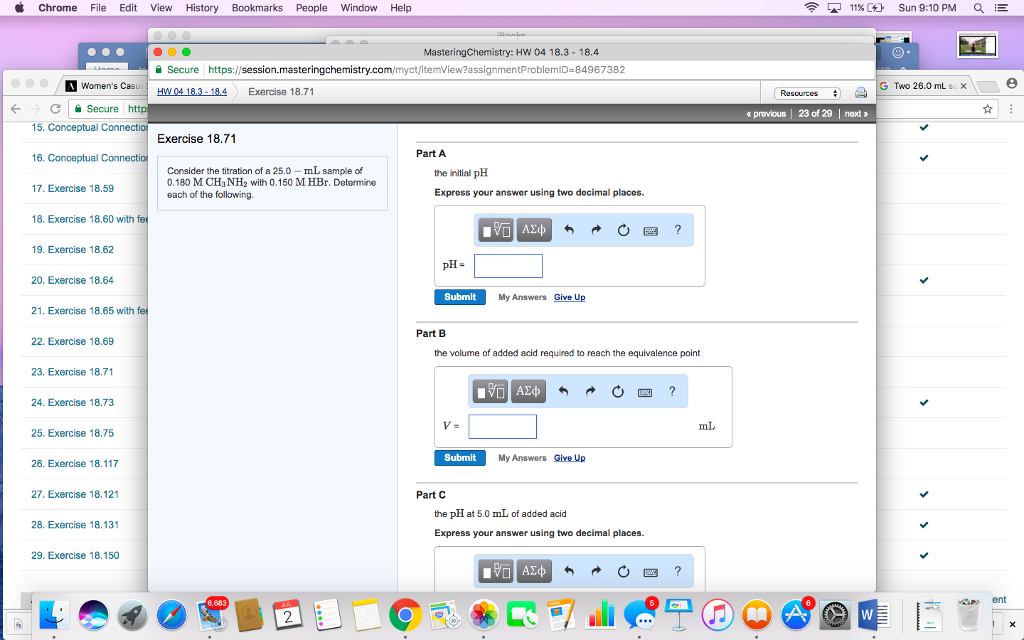This screenshot has width=1024, height=640.
Task: Reload page in background Chrome window
Action: [x=56, y=109]
